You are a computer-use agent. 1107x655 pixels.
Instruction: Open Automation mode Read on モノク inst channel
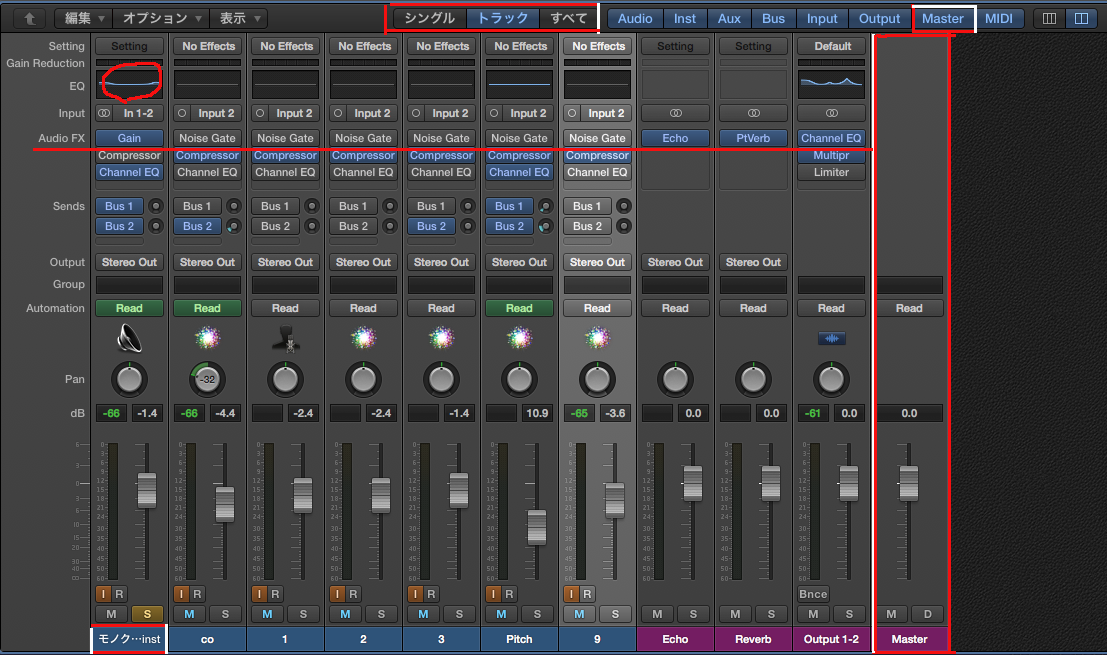tap(129, 308)
